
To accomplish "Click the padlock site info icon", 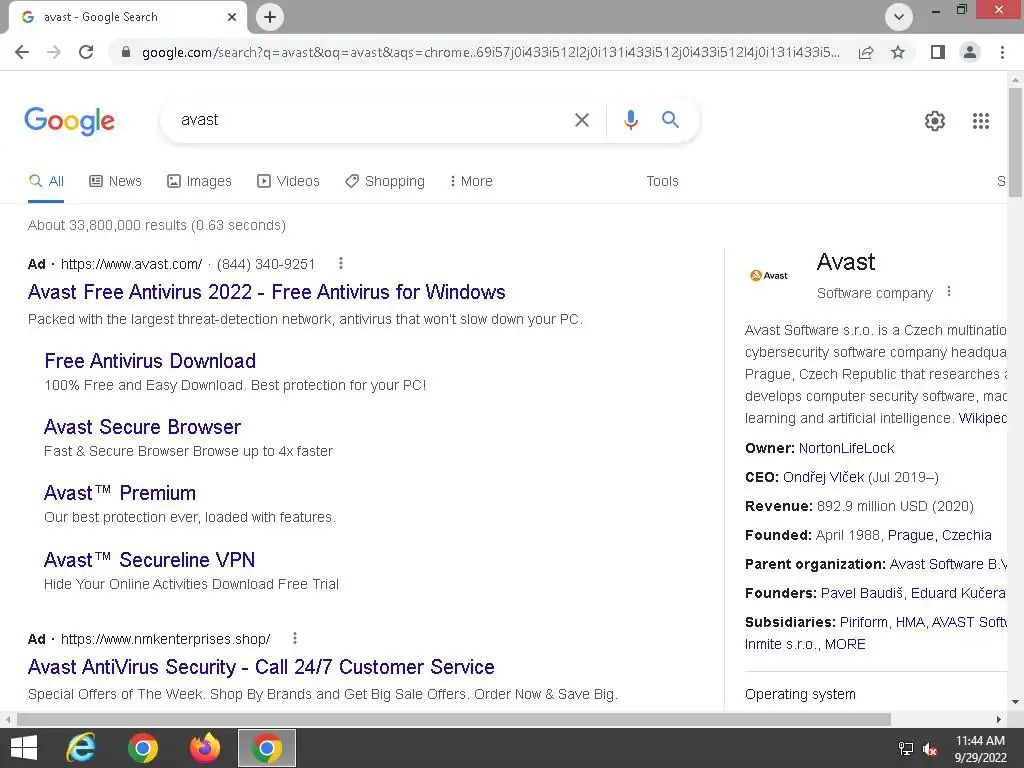I will pos(126,52).
